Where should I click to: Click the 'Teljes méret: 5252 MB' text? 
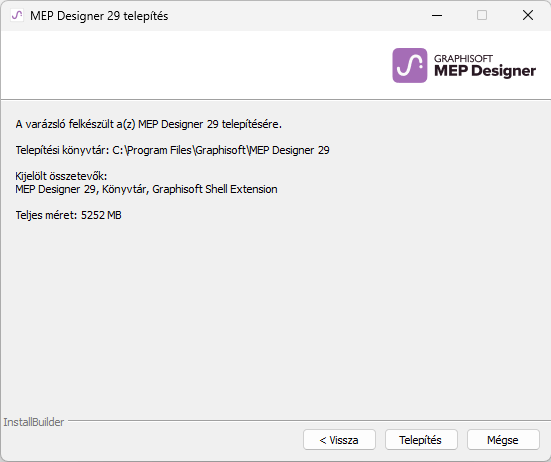[x=69, y=215]
